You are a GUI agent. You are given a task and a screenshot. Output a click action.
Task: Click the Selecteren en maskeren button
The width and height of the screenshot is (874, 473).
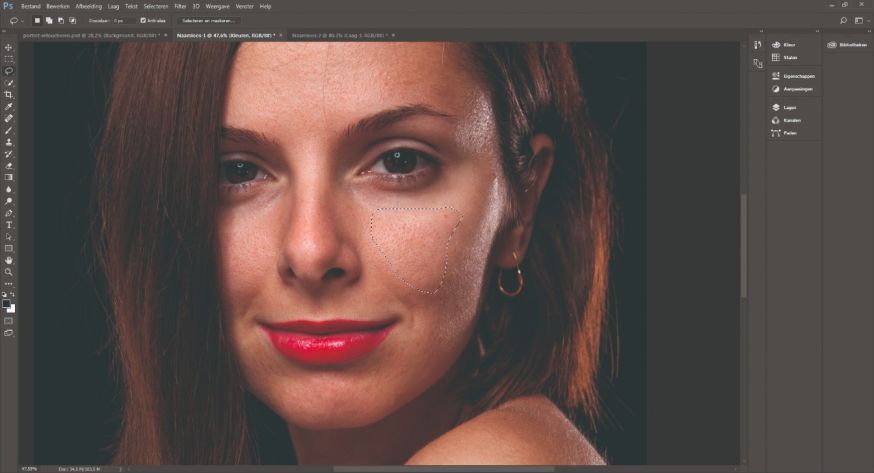click(x=209, y=20)
